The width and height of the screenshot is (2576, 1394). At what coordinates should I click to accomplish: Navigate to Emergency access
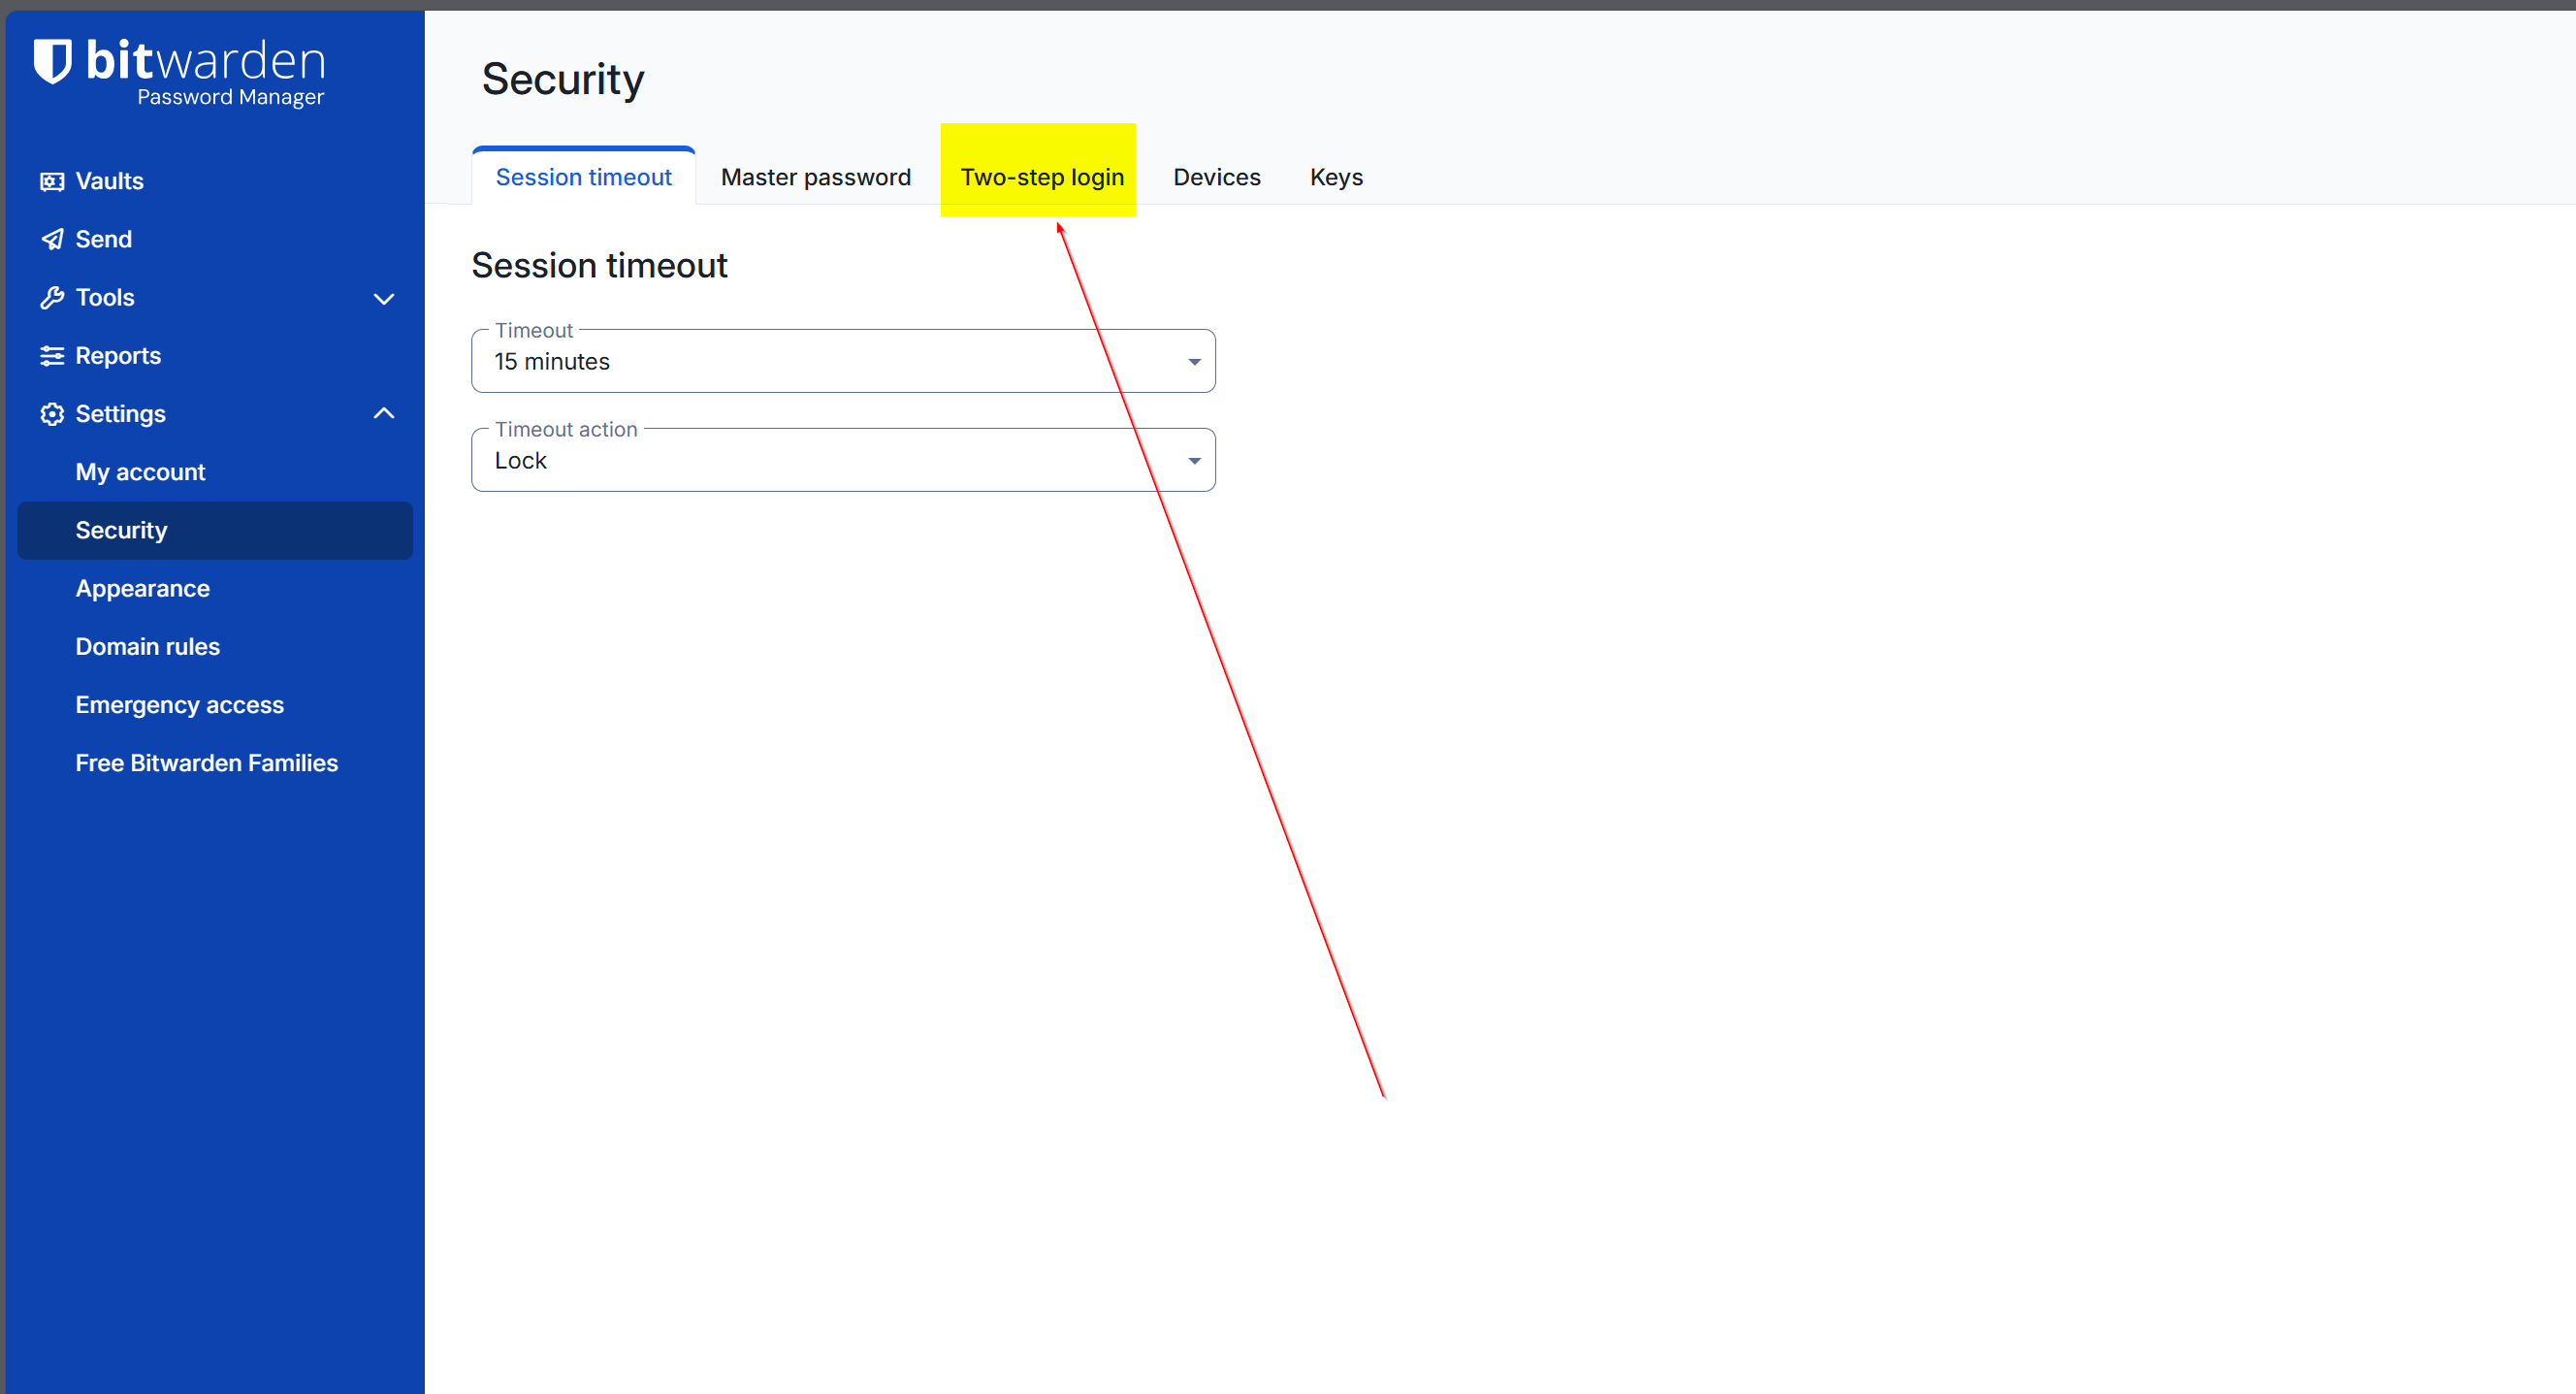[179, 705]
